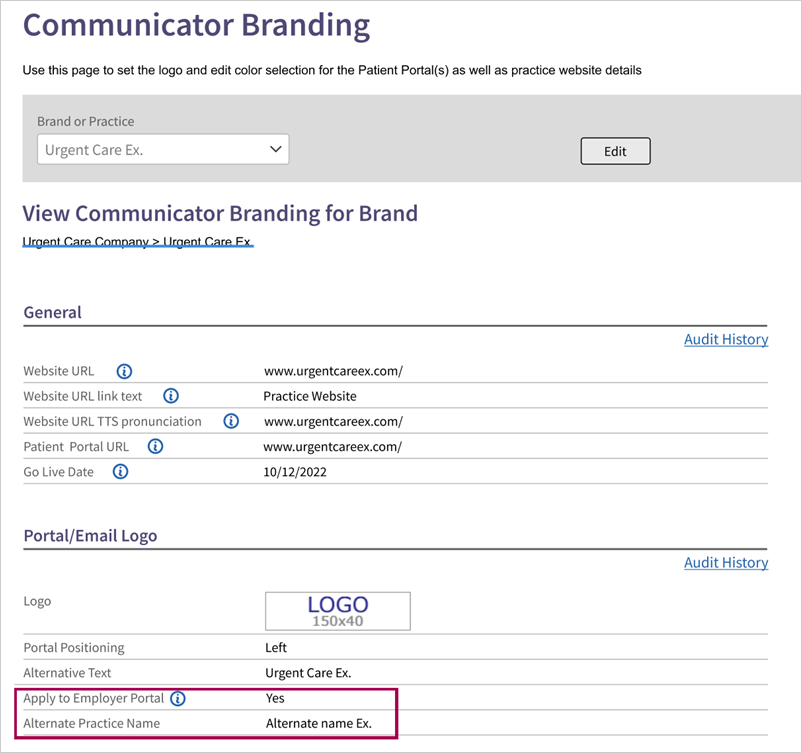The height and width of the screenshot is (753, 802).
Task: Click the Alternate name Ex. value
Action: [319, 723]
